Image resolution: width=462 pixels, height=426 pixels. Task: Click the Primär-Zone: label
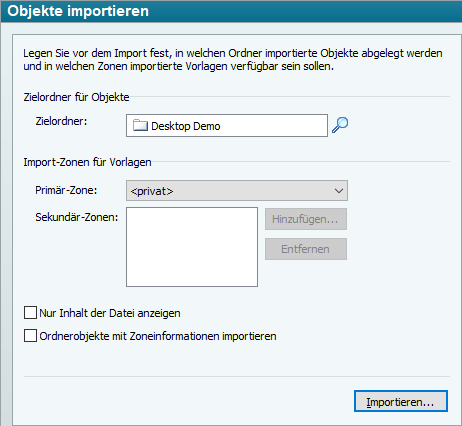click(x=66, y=190)
